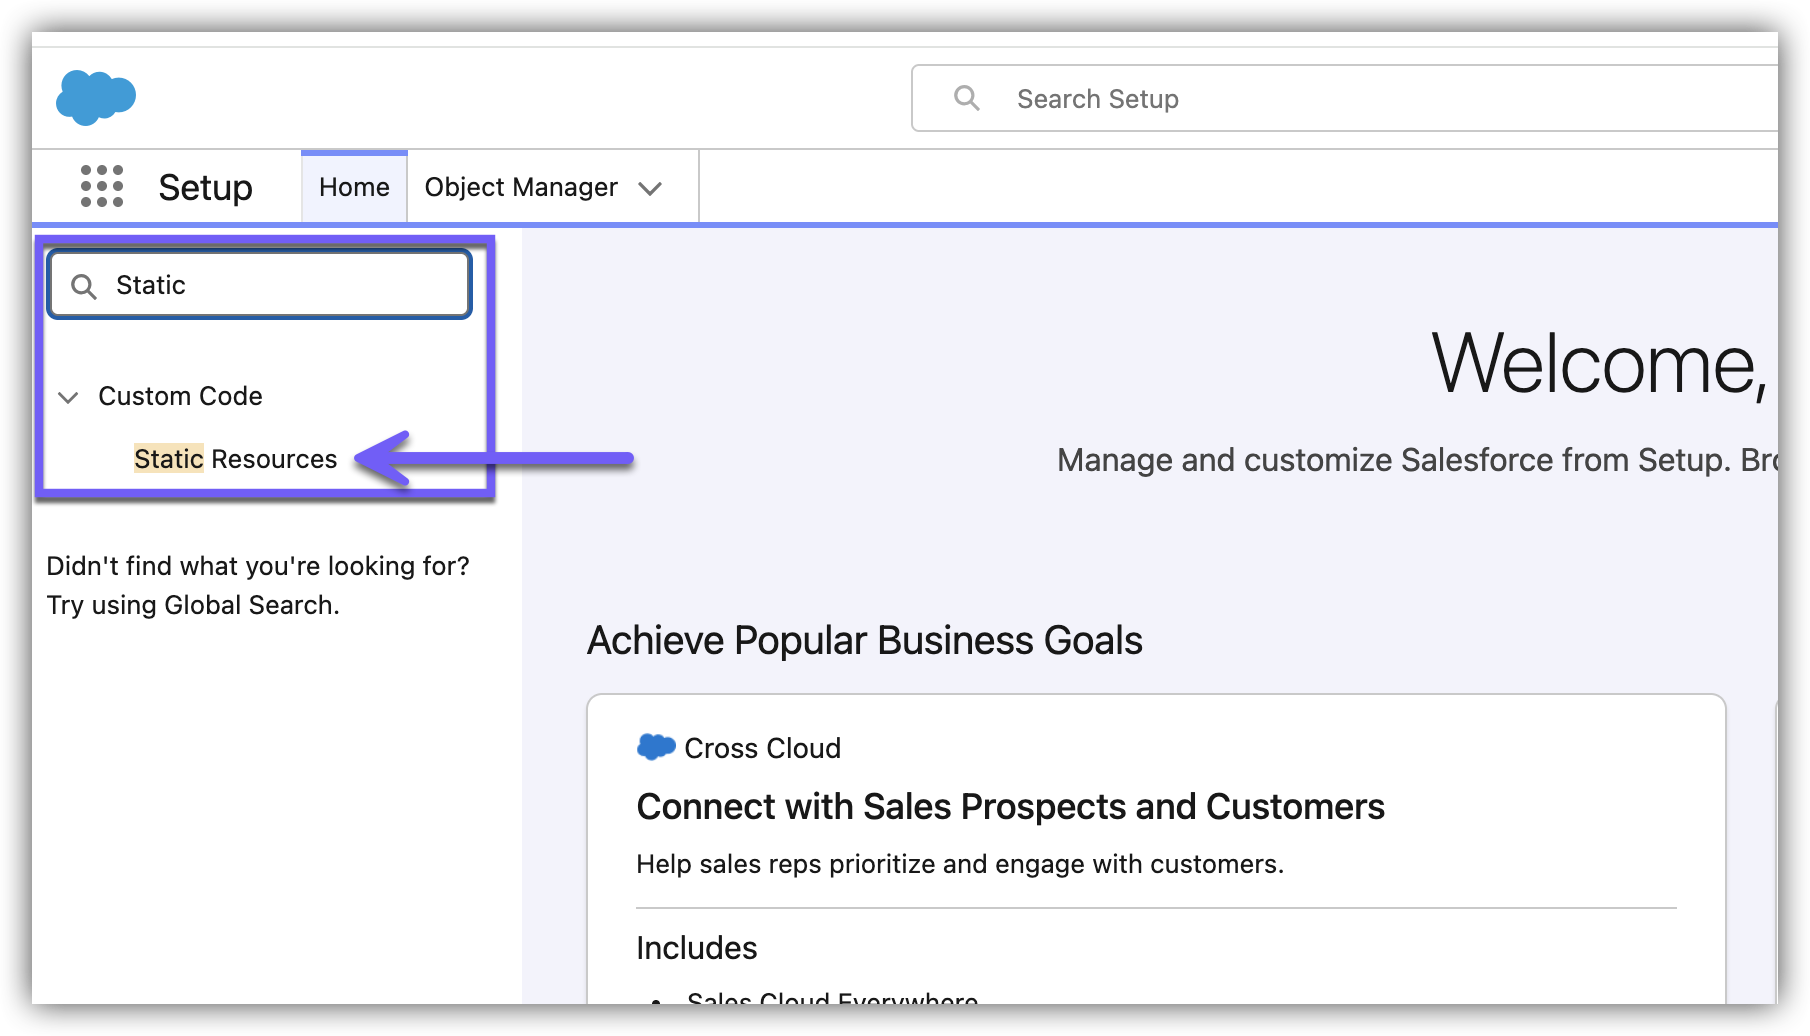
Task: Click the Includes section label
Action: coord(697,948)
